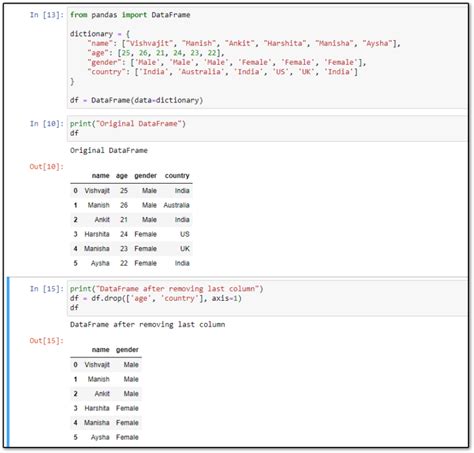Click 'Harshita' cell in the second table
The width and height of the screenshot is (474, 453).
click(x=97, y=408)
